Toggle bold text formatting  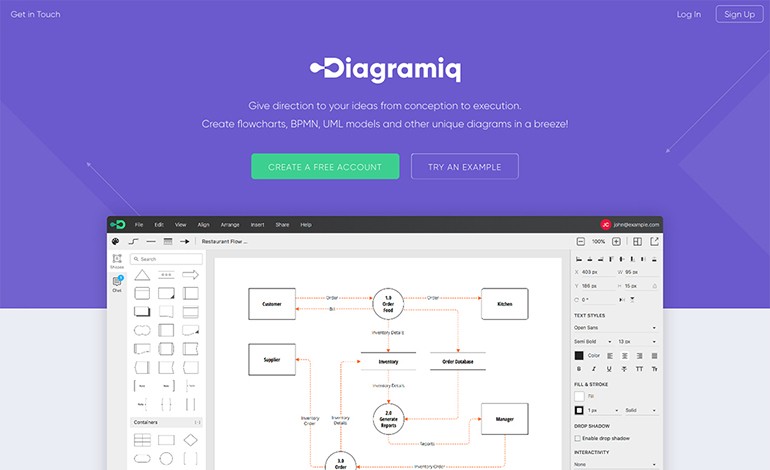[x=578, y=369]
